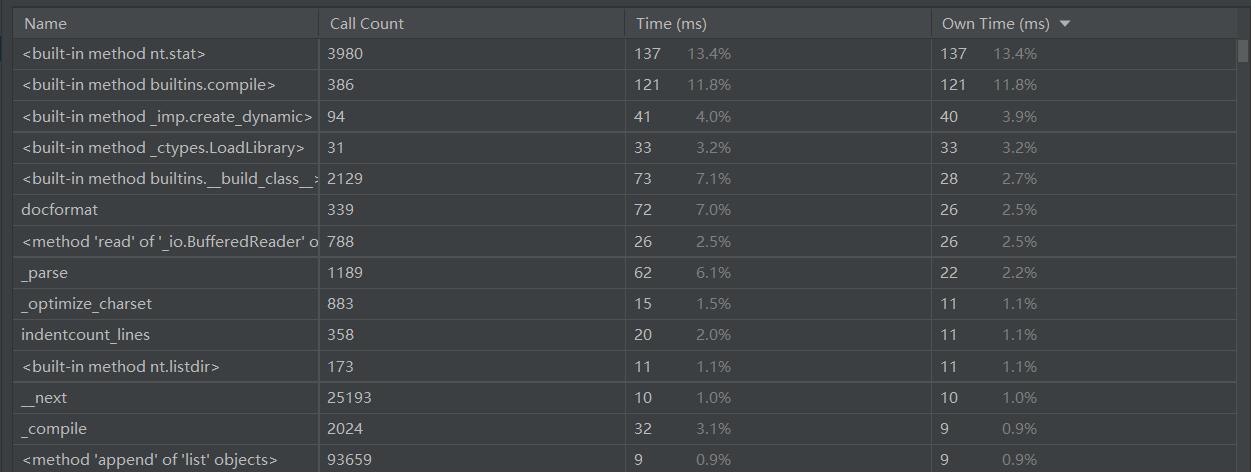Sort by Own Time (ms) header
Viewport: 1251px width, 472px height.
[x=994, y=24]
